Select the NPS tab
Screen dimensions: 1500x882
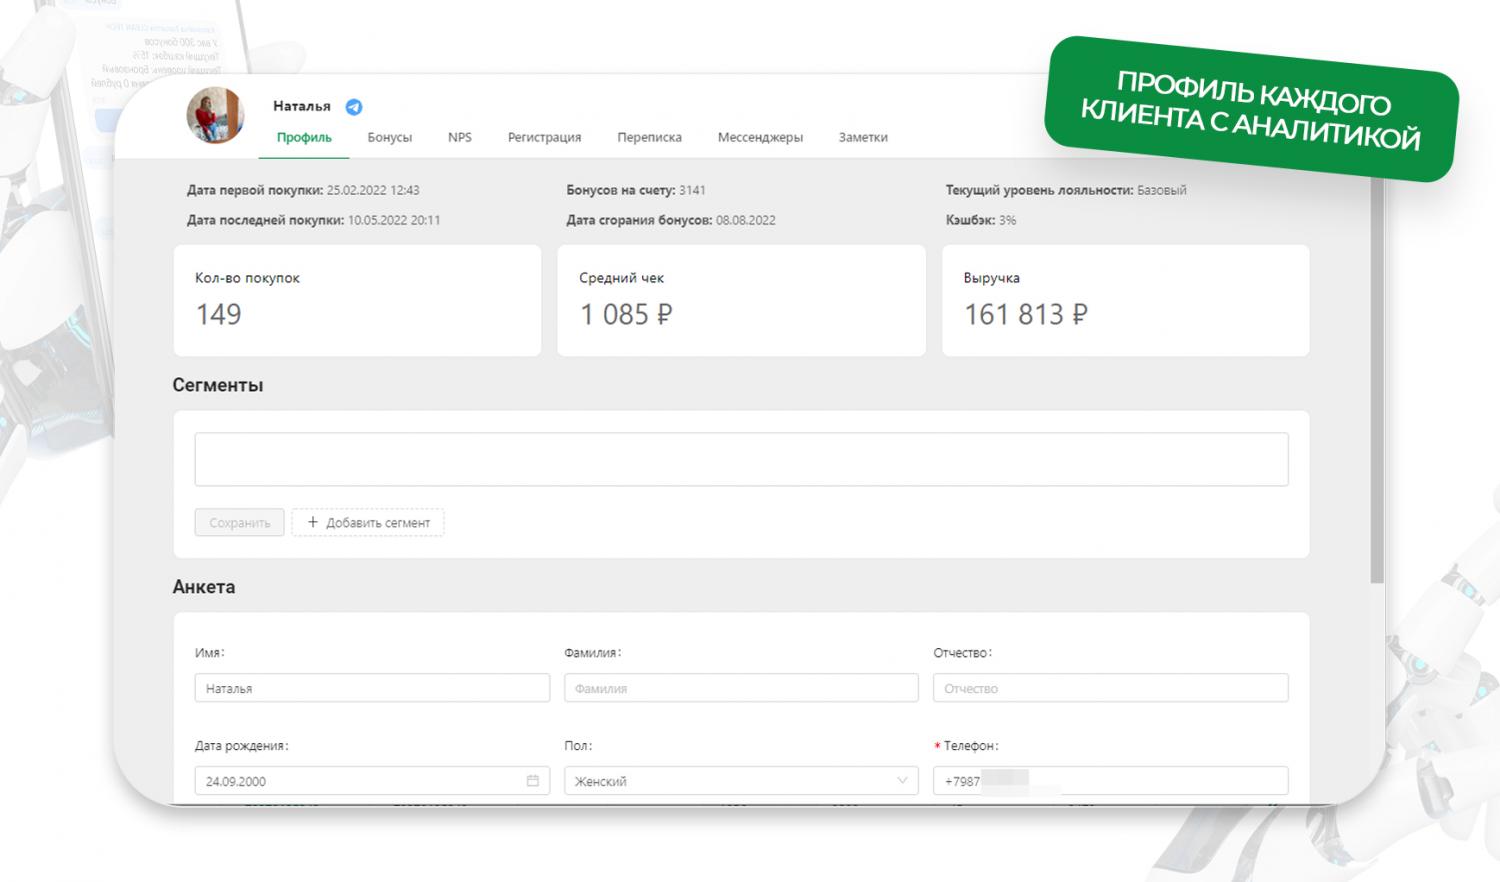[x=460, y=137]
